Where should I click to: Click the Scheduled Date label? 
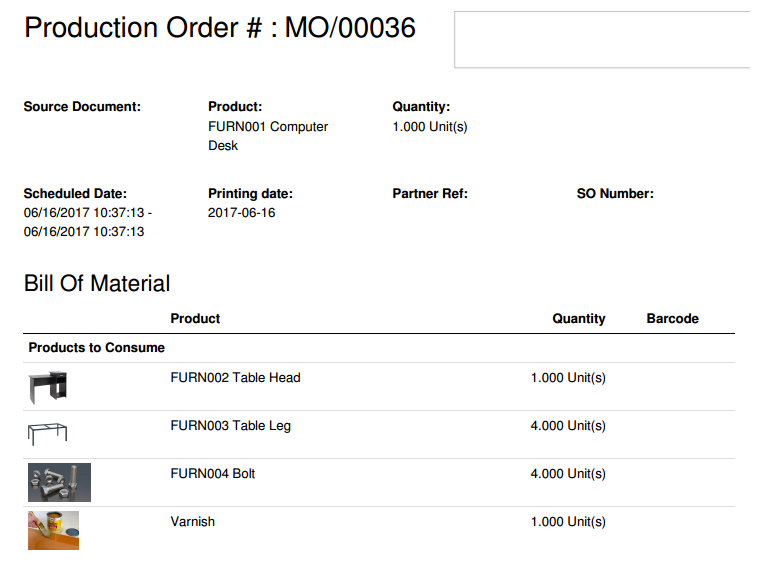[x=75, y=194]
